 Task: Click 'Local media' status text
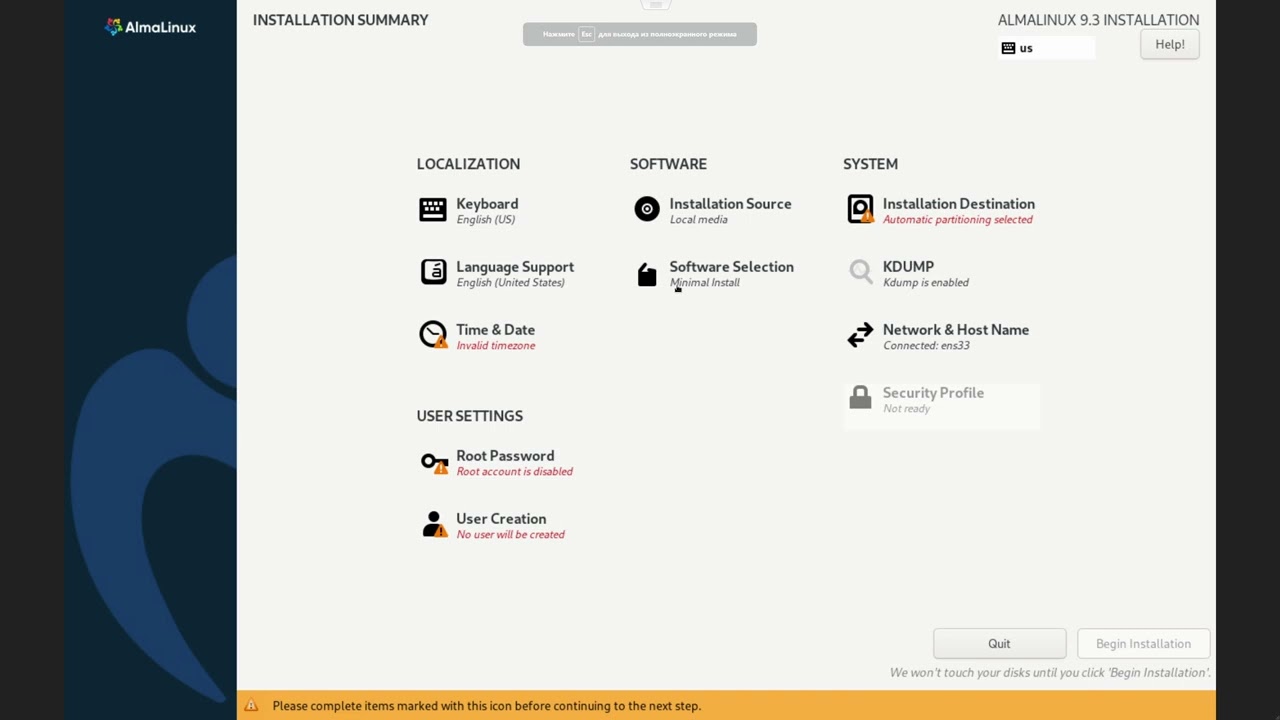(x=698, y=220)
